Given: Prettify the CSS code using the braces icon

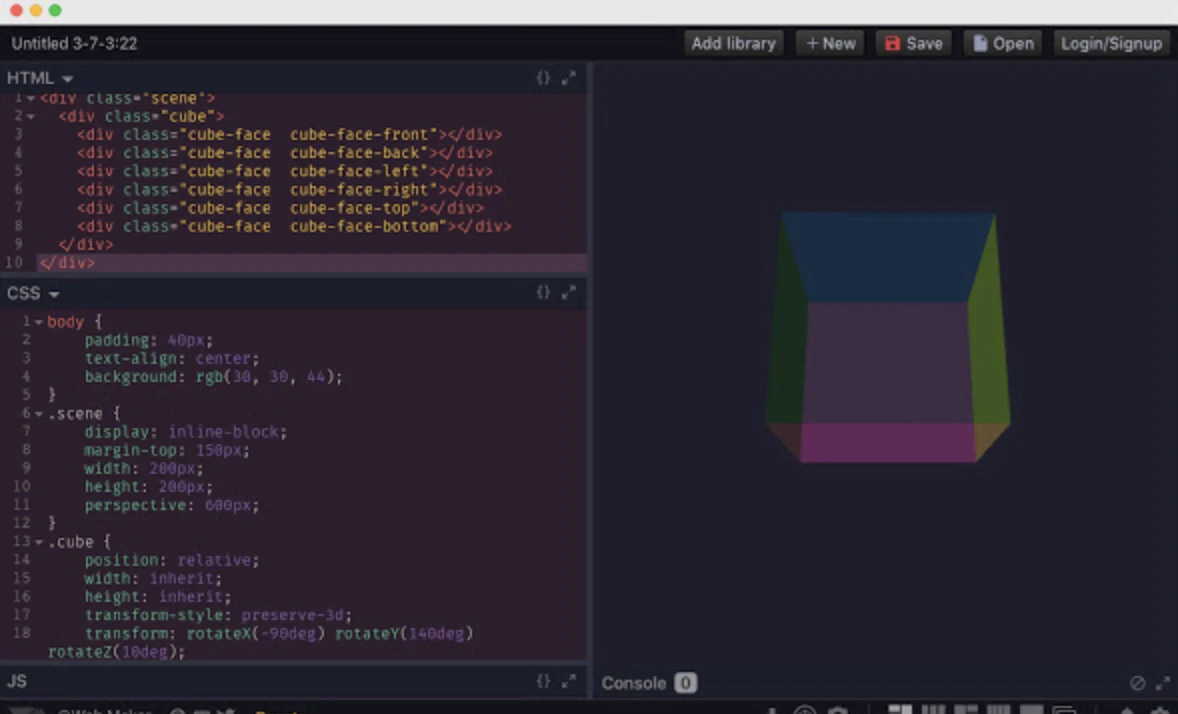Looking at the screenshot, I should (542, 292).
